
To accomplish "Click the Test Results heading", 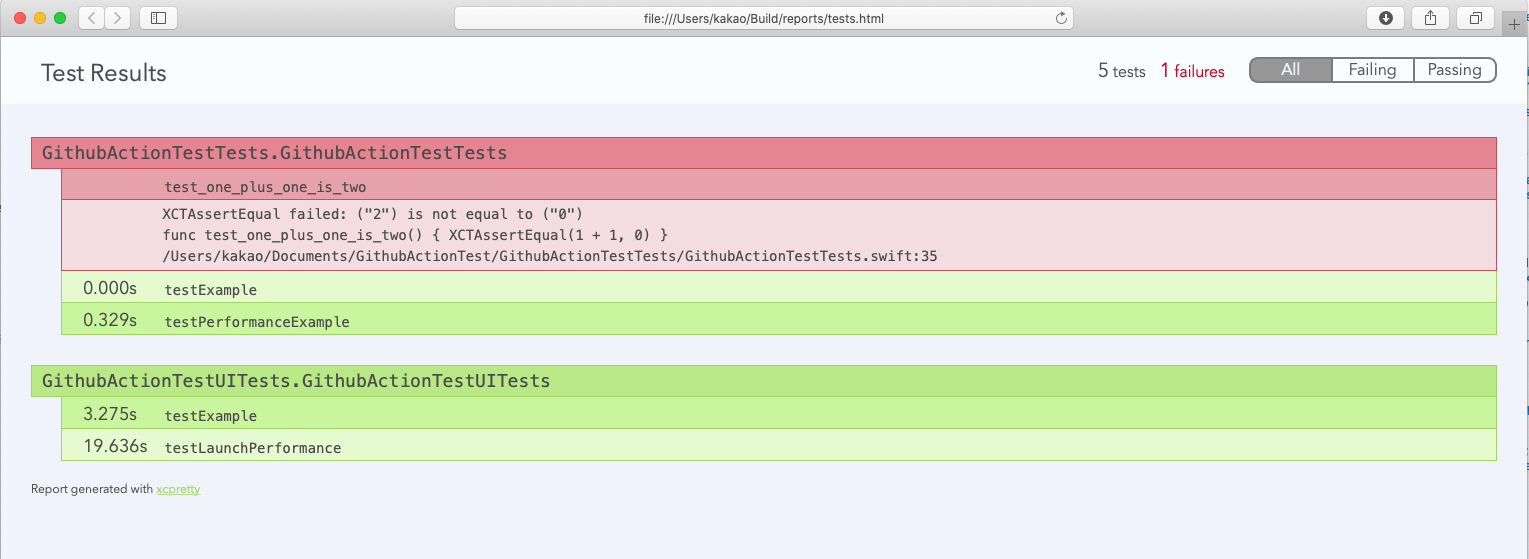I will (104, 73).
